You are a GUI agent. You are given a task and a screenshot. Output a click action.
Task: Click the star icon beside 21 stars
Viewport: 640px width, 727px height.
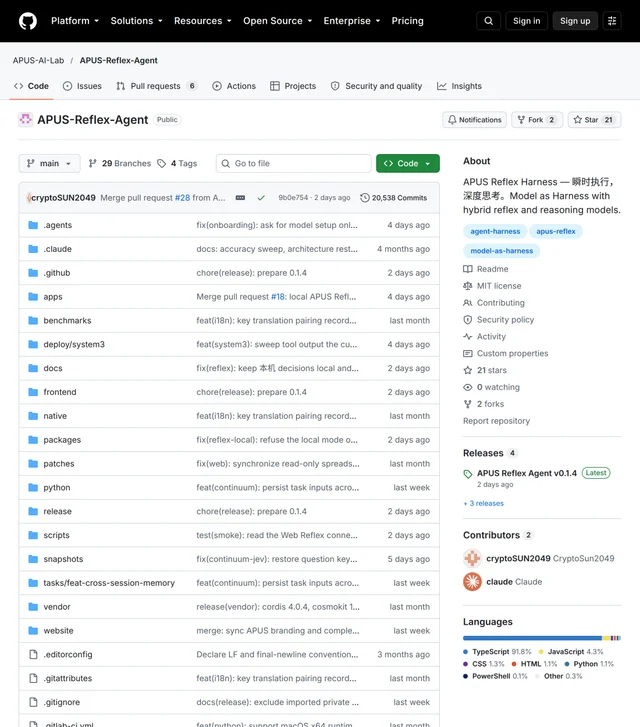click(467, 370)
